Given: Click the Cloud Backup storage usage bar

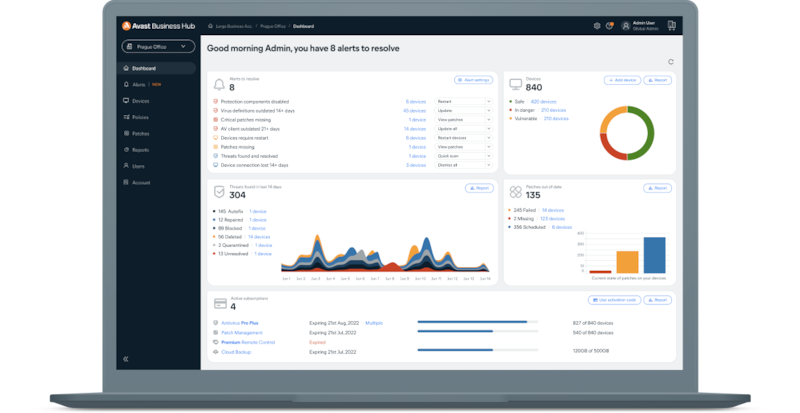Looking at the screenshot, I should (x=478, y=350).
